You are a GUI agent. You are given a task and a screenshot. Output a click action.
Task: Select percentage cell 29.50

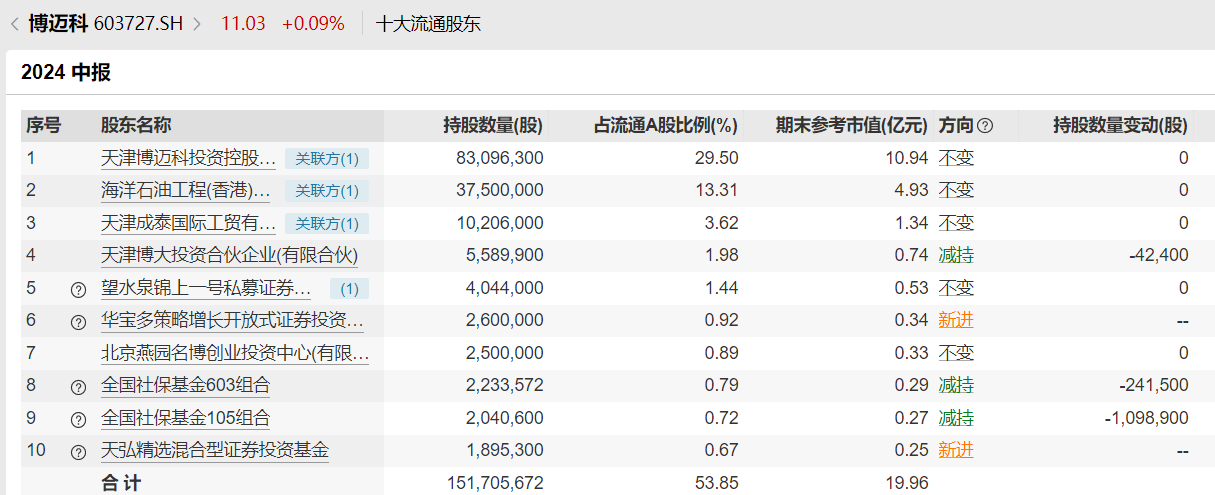[717, 158]
